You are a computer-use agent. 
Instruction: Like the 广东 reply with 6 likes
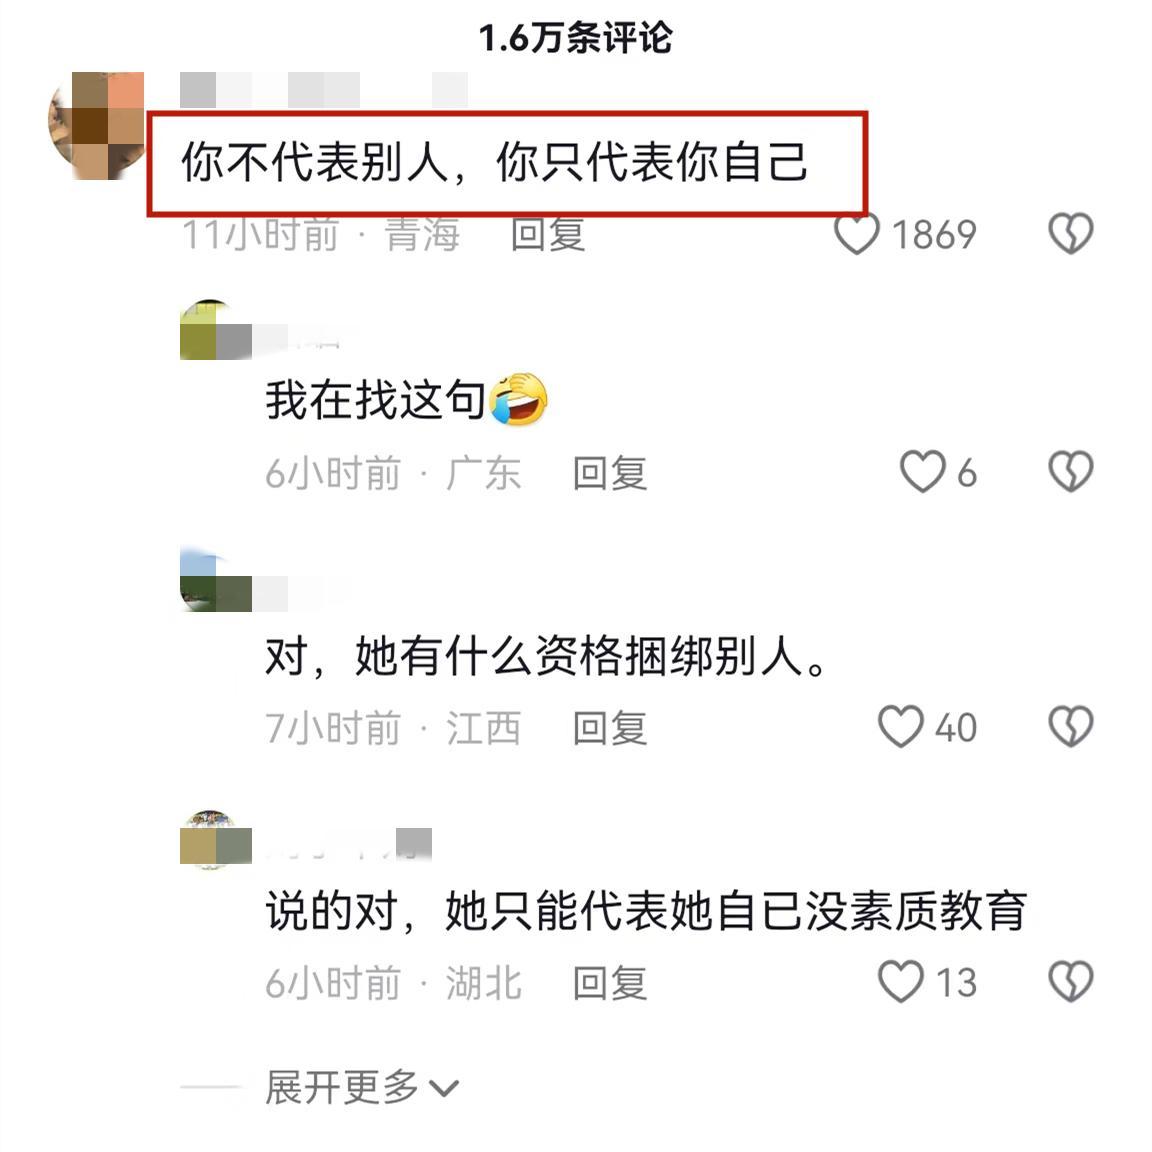click(923, 472)
